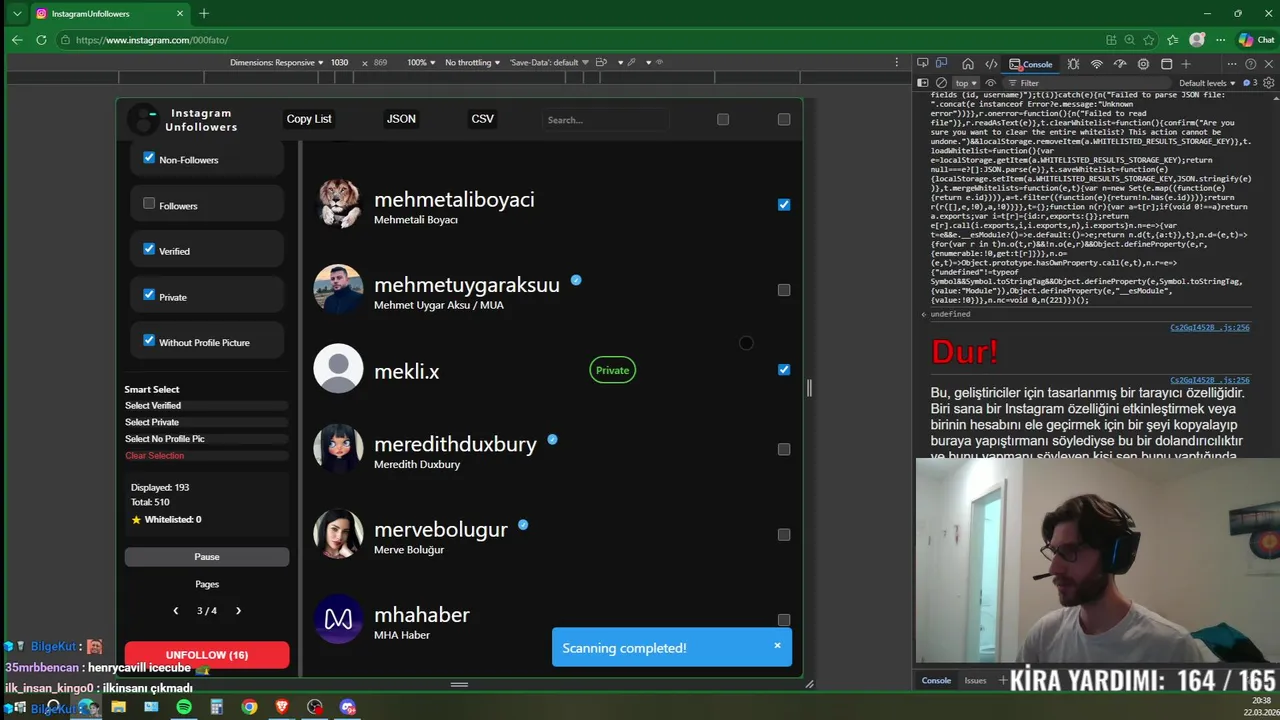Uncheck the Non-Followers filter checkbox
1280x720 pixels.
[x=149, y=158]
